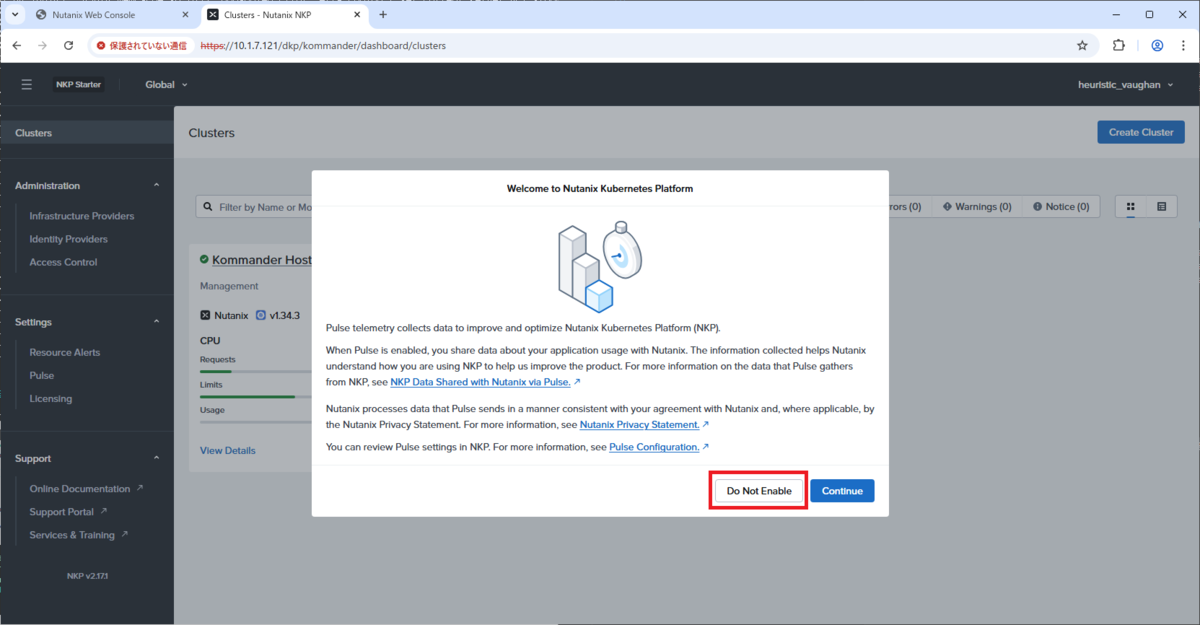Collapse the Administration section
The image size is (1200, 625).
[x=157, y=186]
